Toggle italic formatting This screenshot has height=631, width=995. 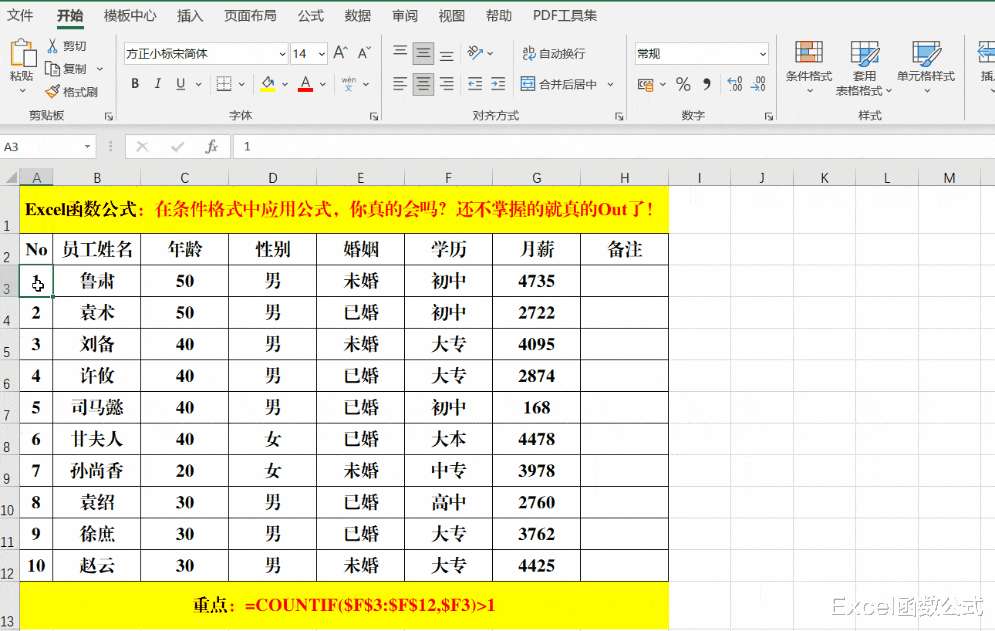pyautogui.click(x=157, y=84)
